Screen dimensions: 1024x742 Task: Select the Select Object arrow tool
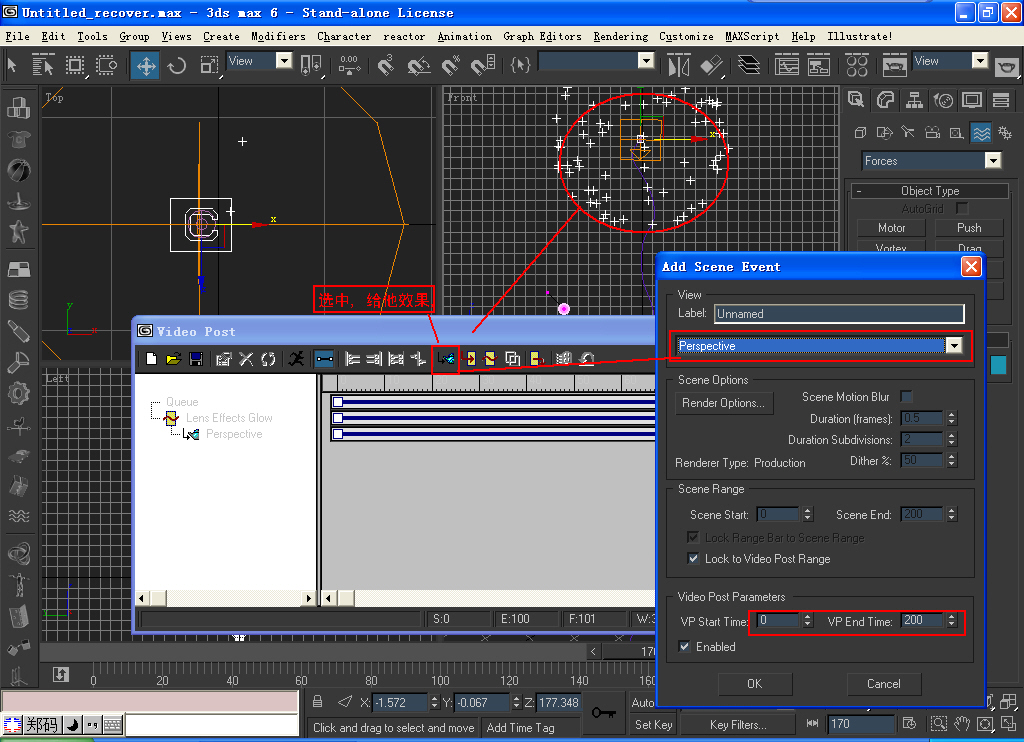point(12,65)
